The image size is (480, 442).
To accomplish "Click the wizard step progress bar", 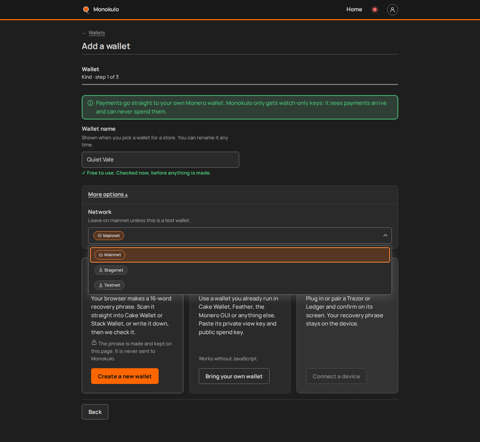I will (x=240, y=85).
